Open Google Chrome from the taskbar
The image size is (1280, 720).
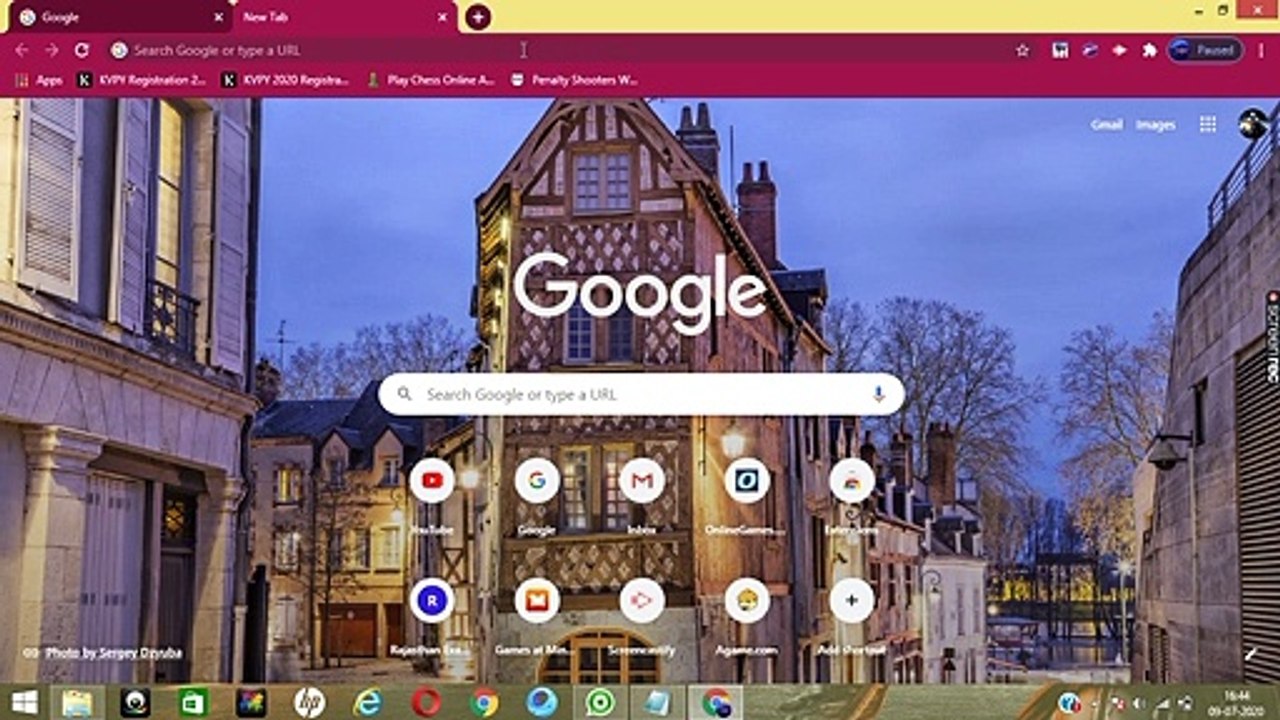click(484, 703)
